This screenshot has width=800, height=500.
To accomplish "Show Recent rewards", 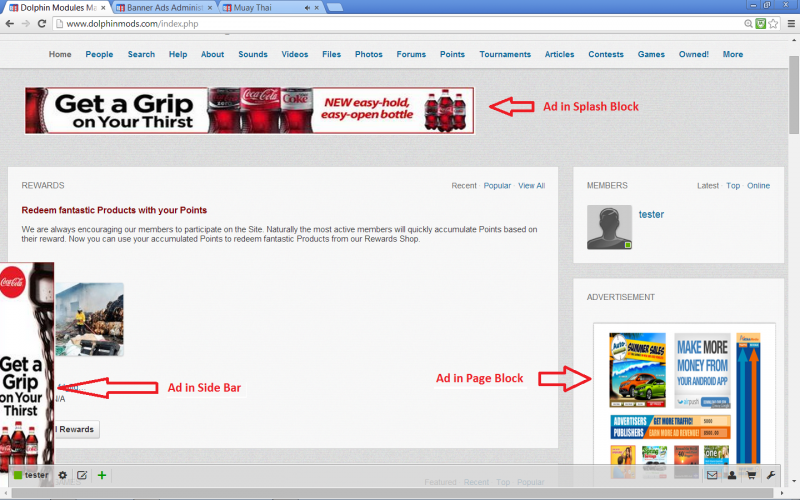I will (x=464, y=186).
